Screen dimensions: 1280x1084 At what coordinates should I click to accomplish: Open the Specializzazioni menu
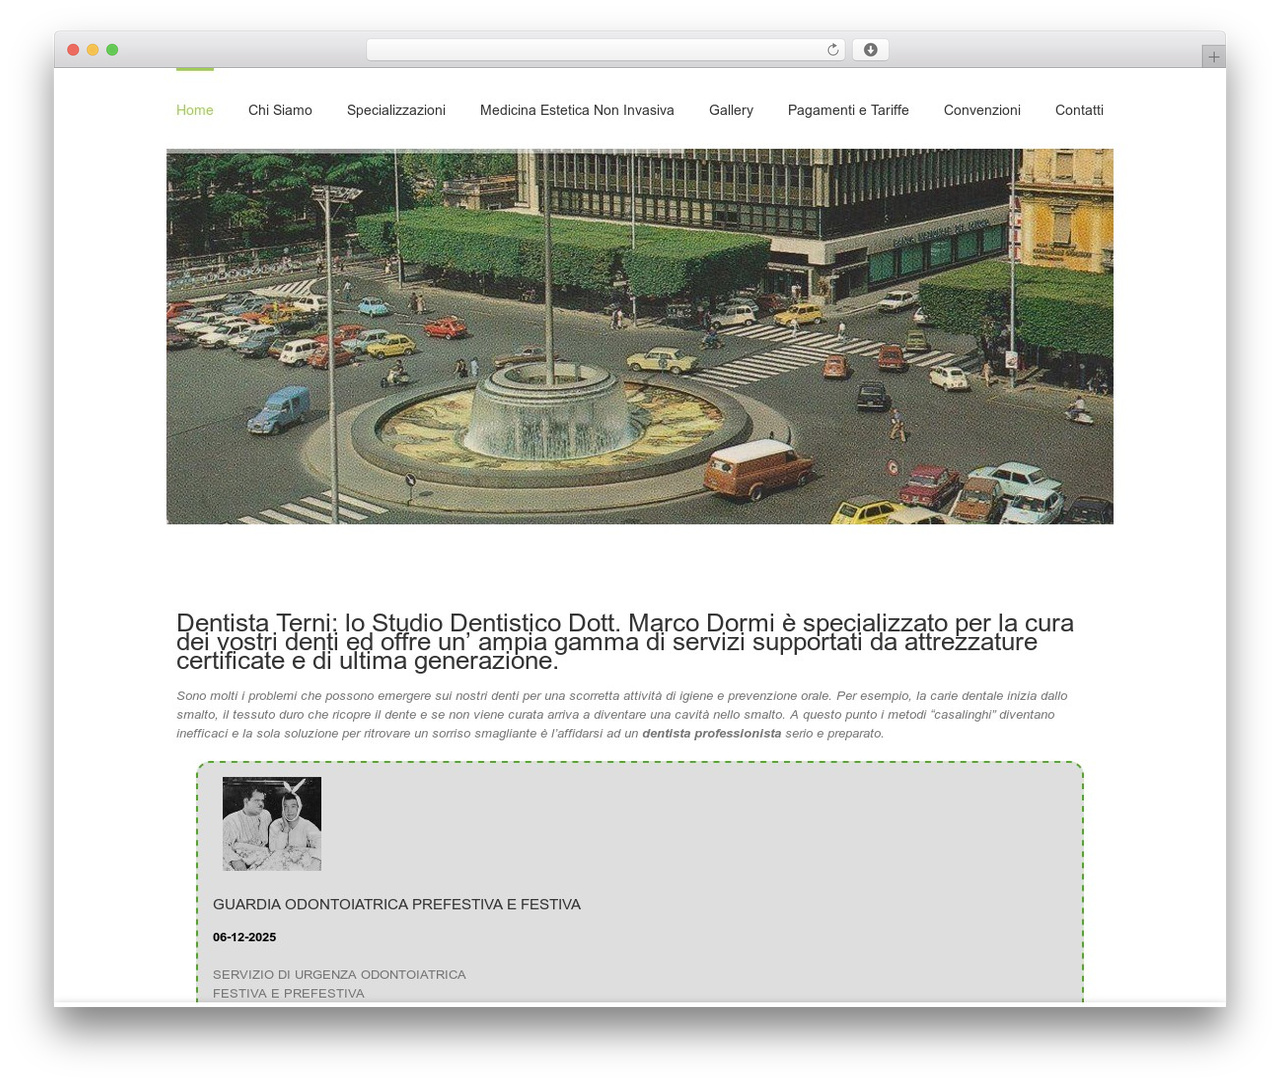396,110
